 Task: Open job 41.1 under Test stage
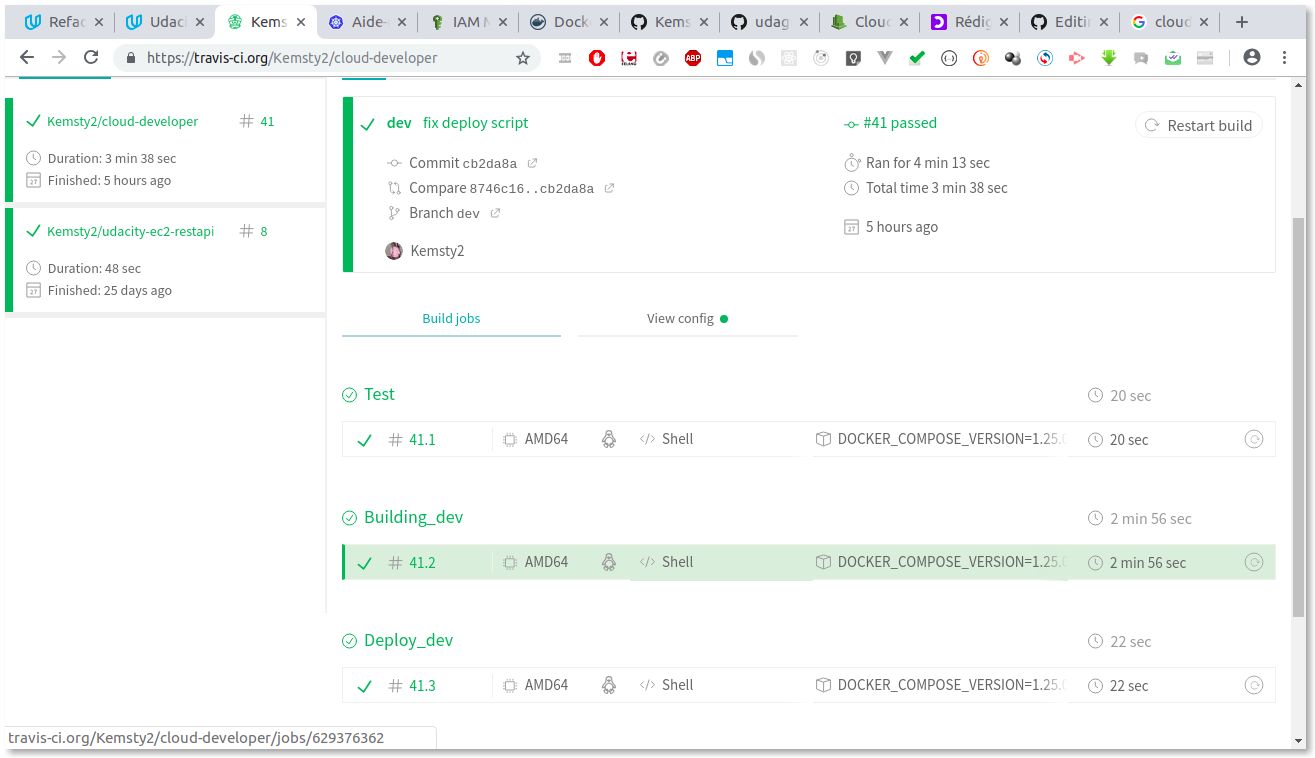click(x=808, y=439)
